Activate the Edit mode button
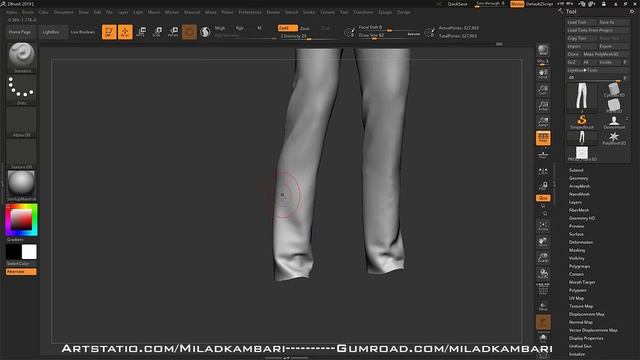This screenshot has height=360, width=640. (109, 32)
